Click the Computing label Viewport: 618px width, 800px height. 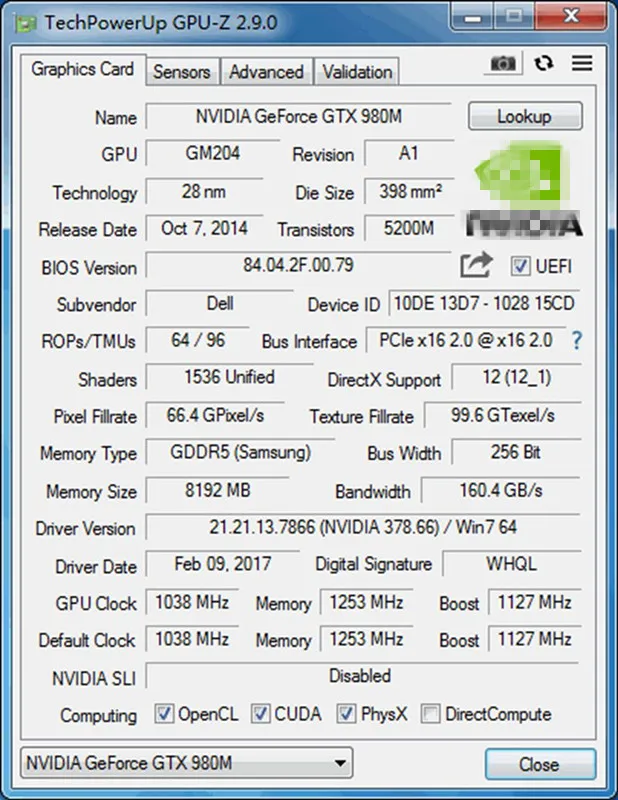[x=98, y=715]
